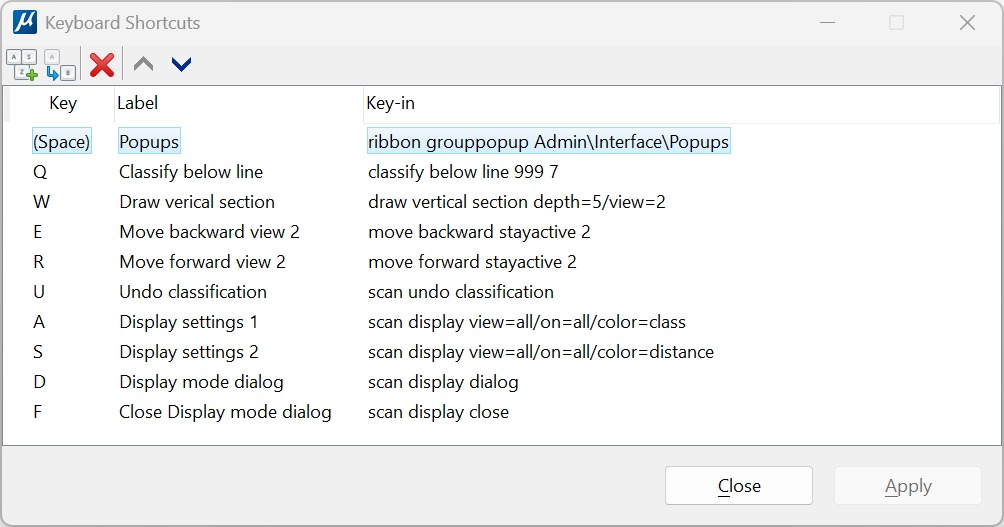Click the MicroStation logo in title bar
This screenshot has height=527, width=1004.
pyautogui.click(x=24, y=22)
